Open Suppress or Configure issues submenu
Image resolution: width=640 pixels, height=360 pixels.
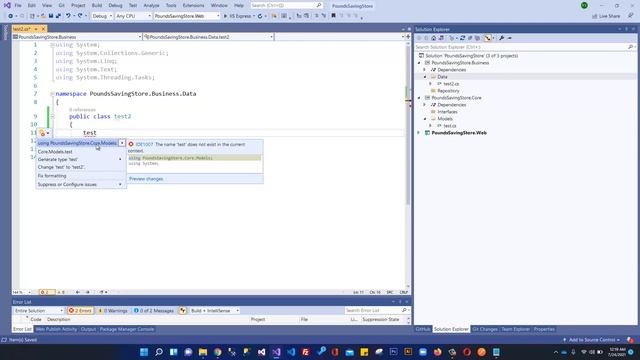[x=80, y=184]
